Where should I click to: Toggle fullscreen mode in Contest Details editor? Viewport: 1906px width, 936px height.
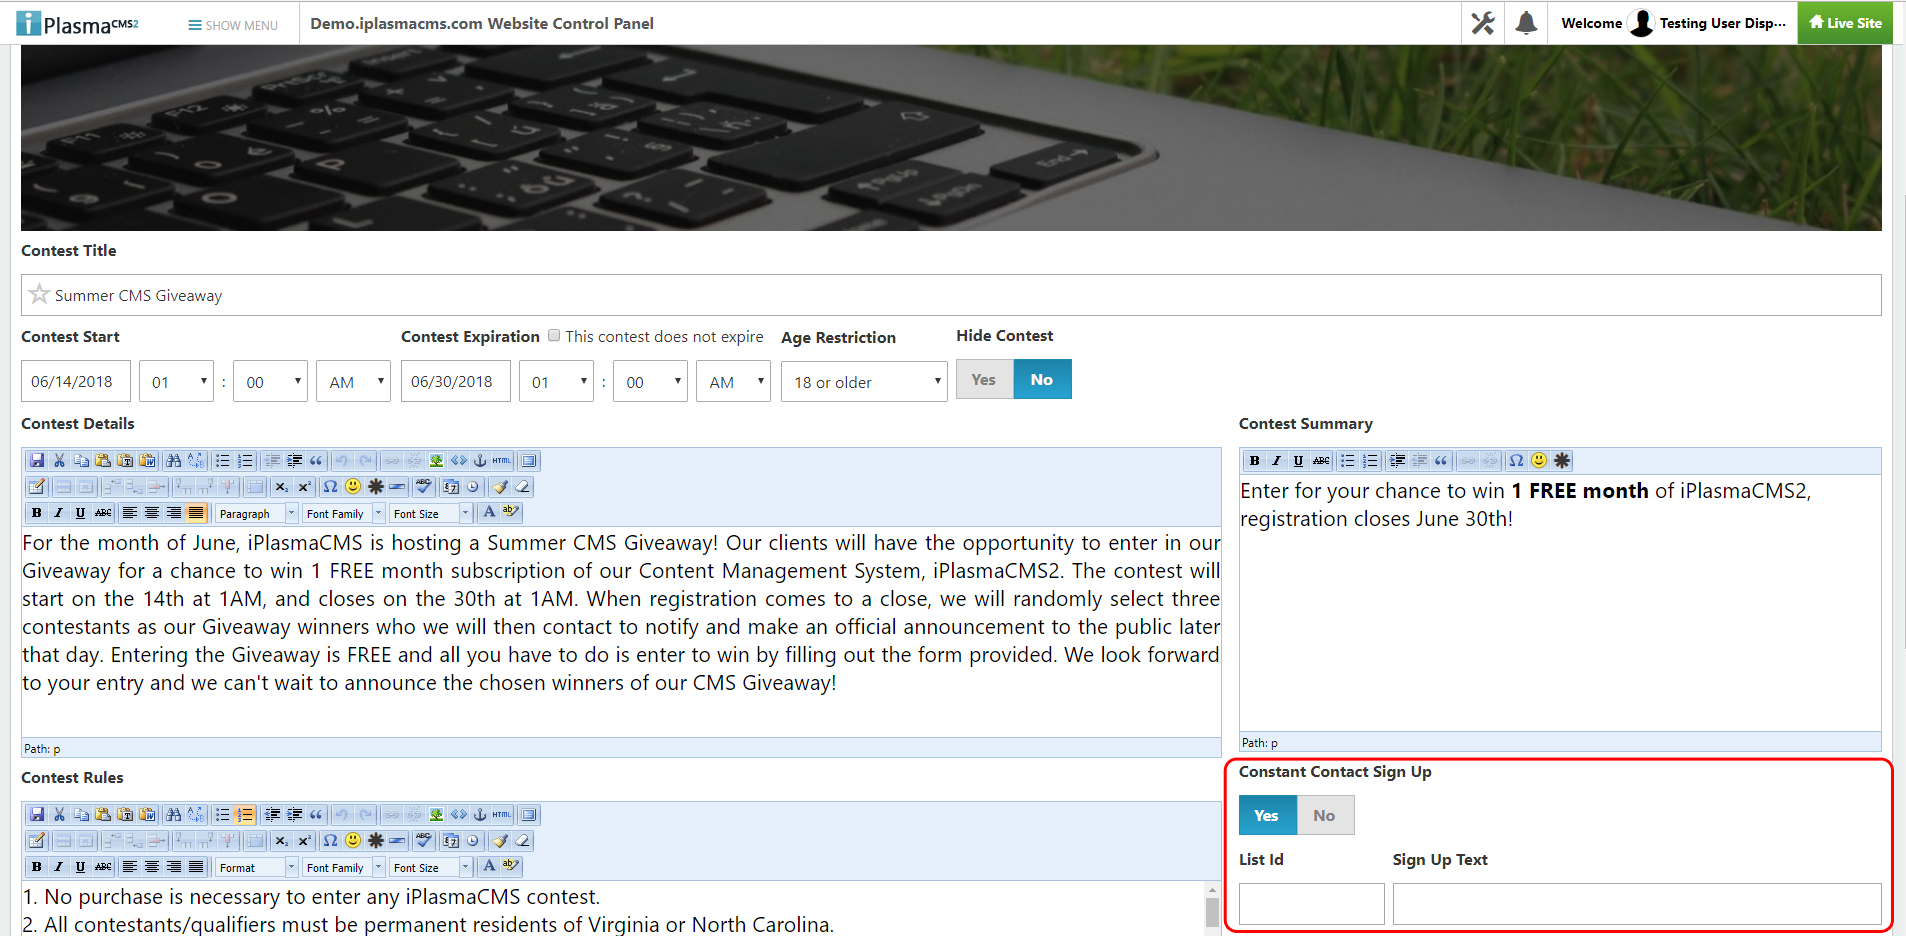[529, 461]
